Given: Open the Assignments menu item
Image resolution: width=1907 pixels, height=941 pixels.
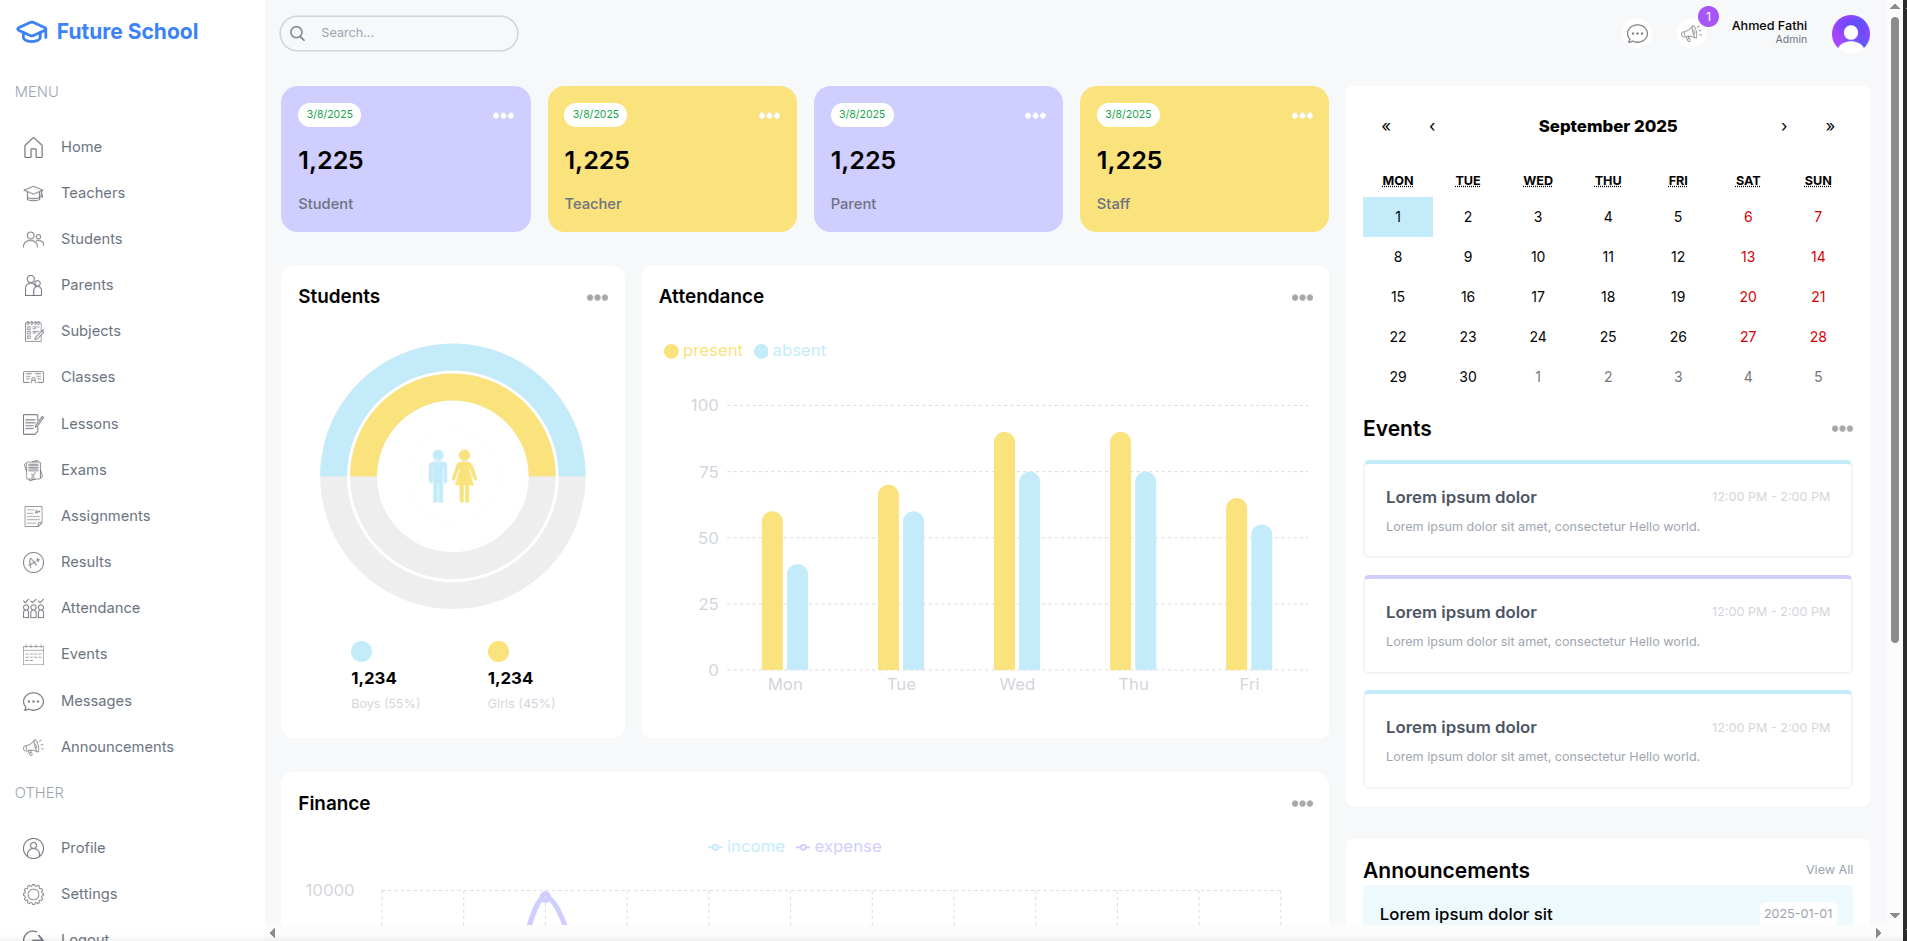Looking at the screenshot, I should click(x=105, y=516).
